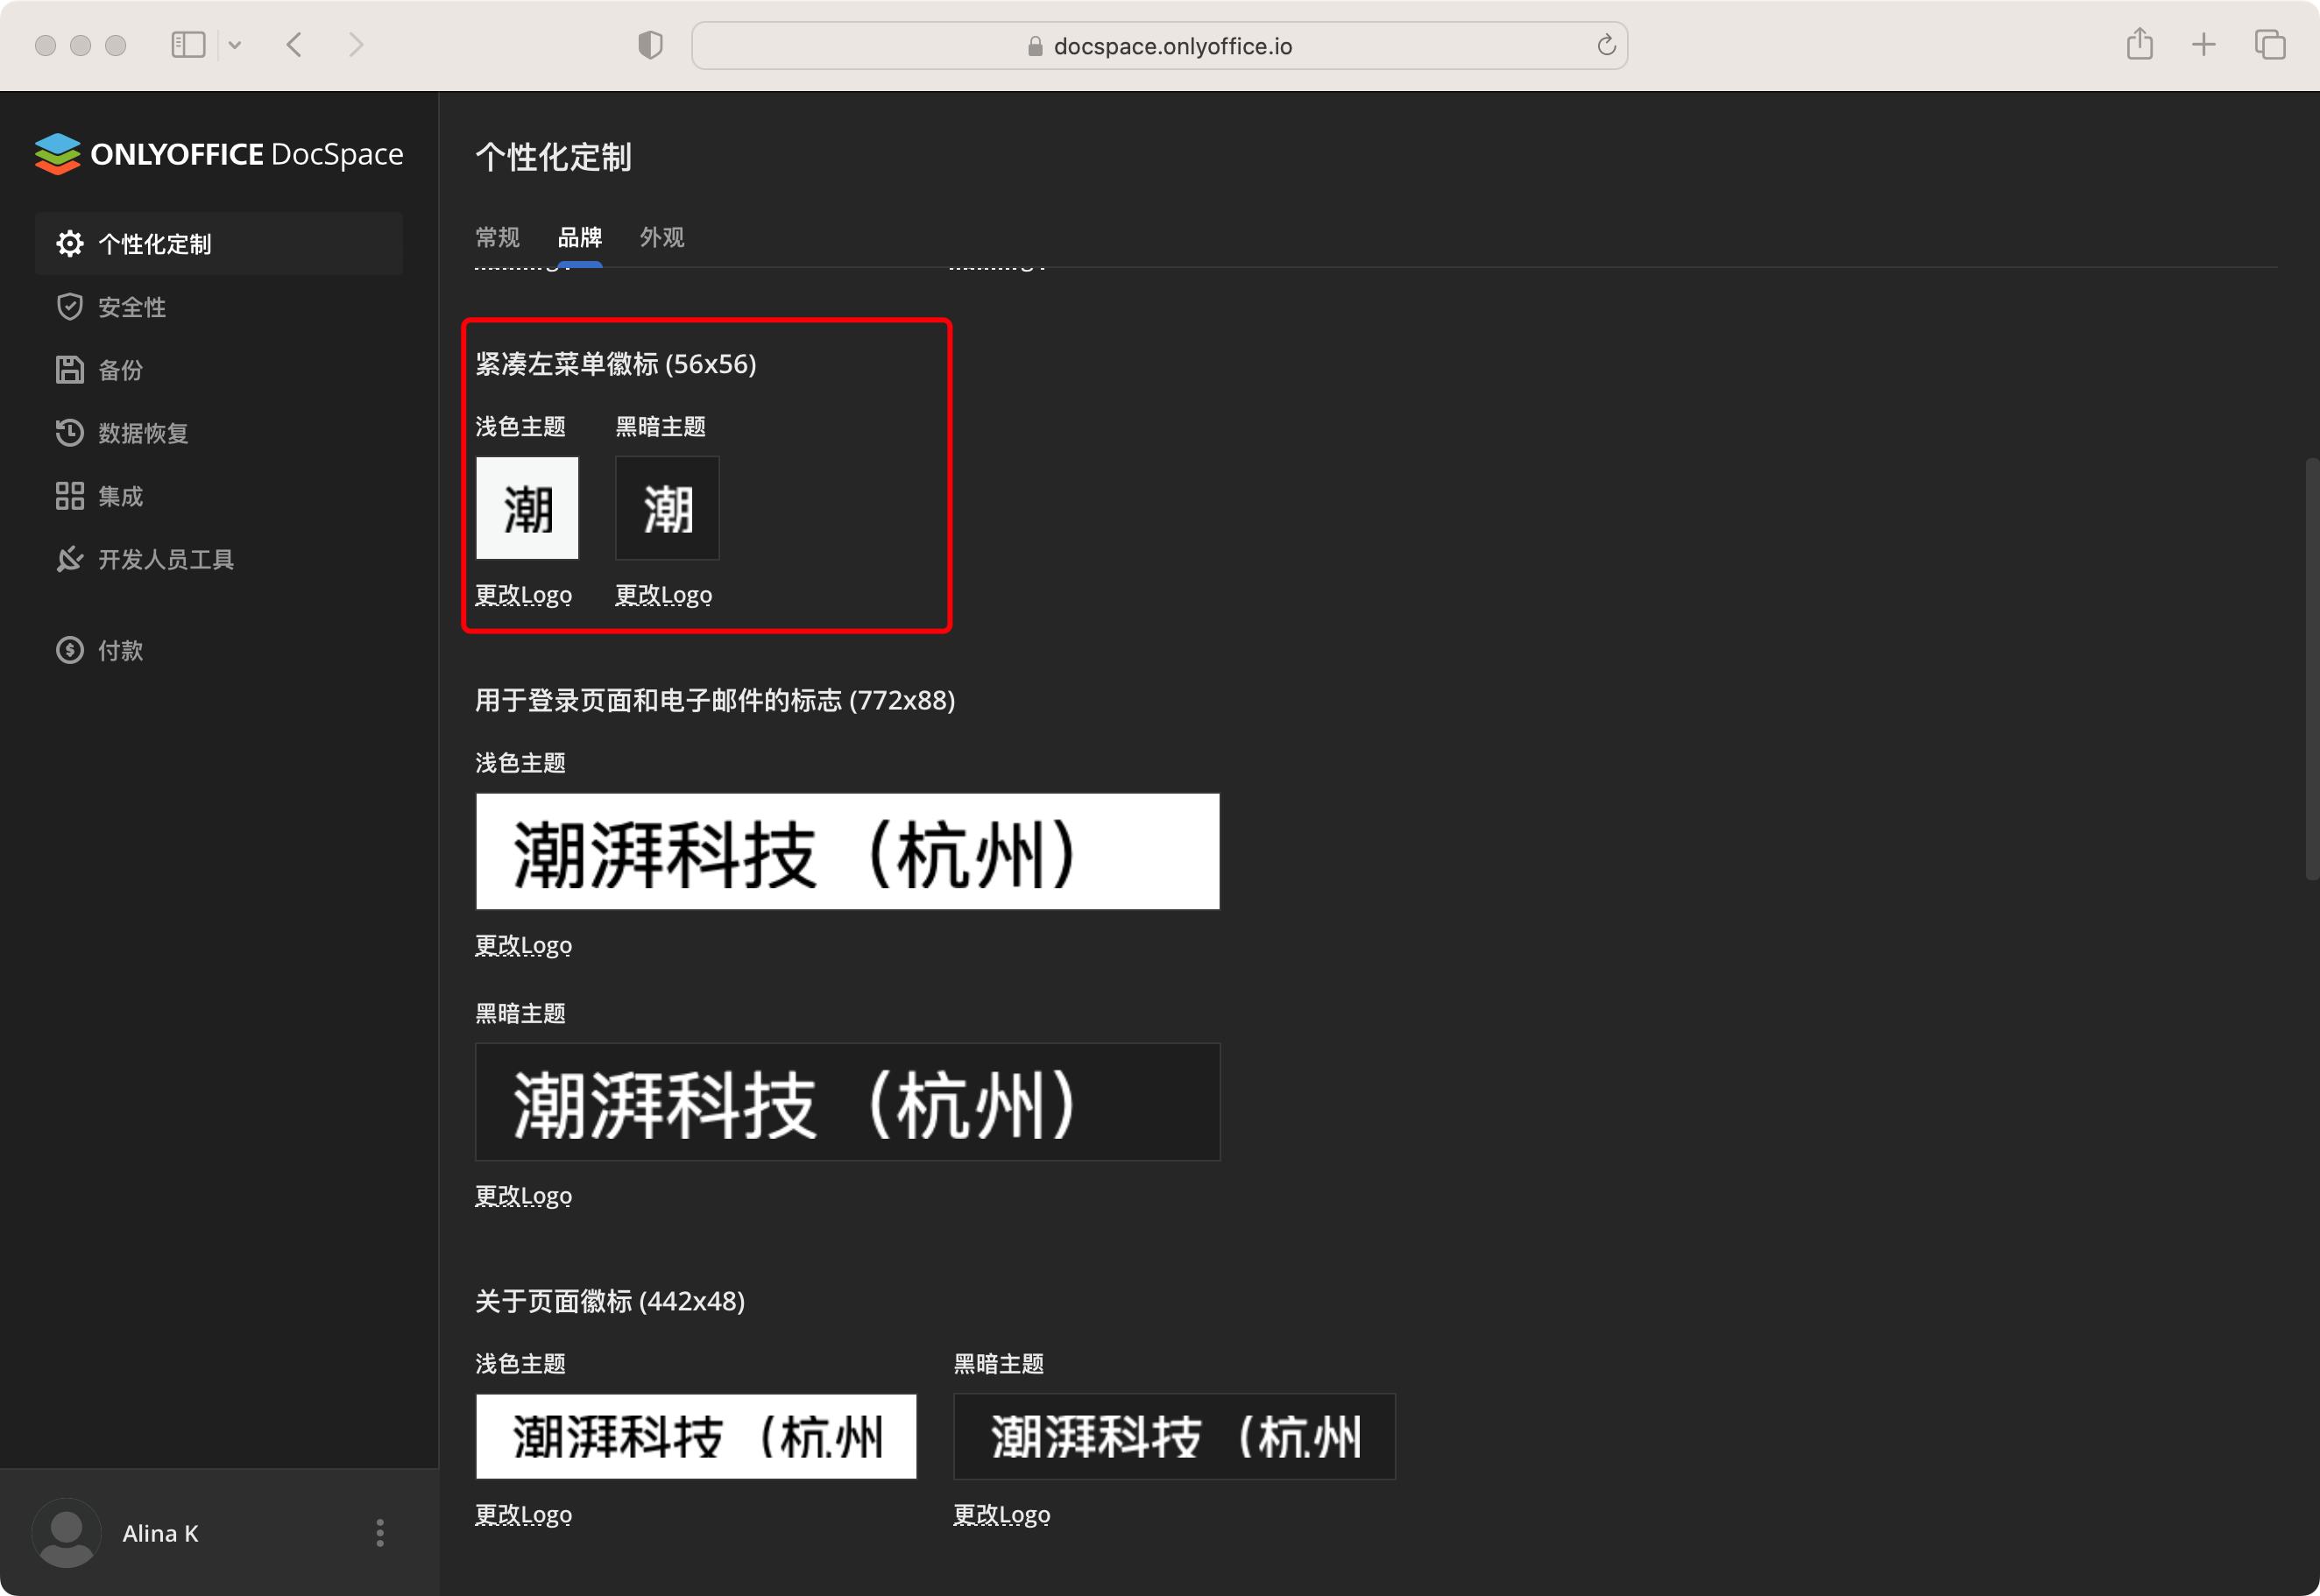Click 更改Logo under compact light theme logo
This screenshot has width=2320, height=1596.
pos(524,595)
